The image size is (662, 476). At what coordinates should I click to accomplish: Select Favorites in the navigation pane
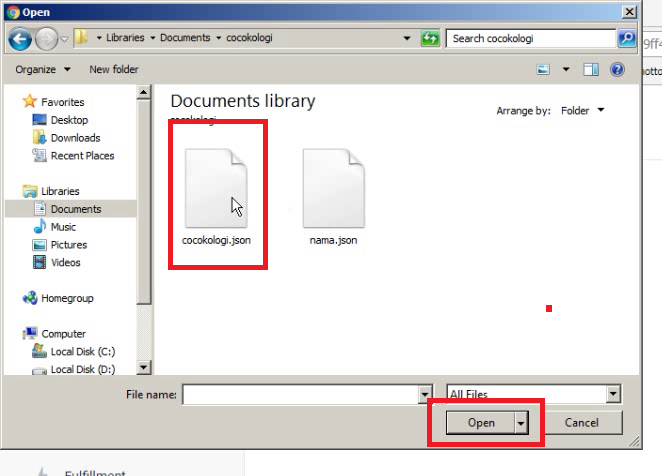[62, 102]
